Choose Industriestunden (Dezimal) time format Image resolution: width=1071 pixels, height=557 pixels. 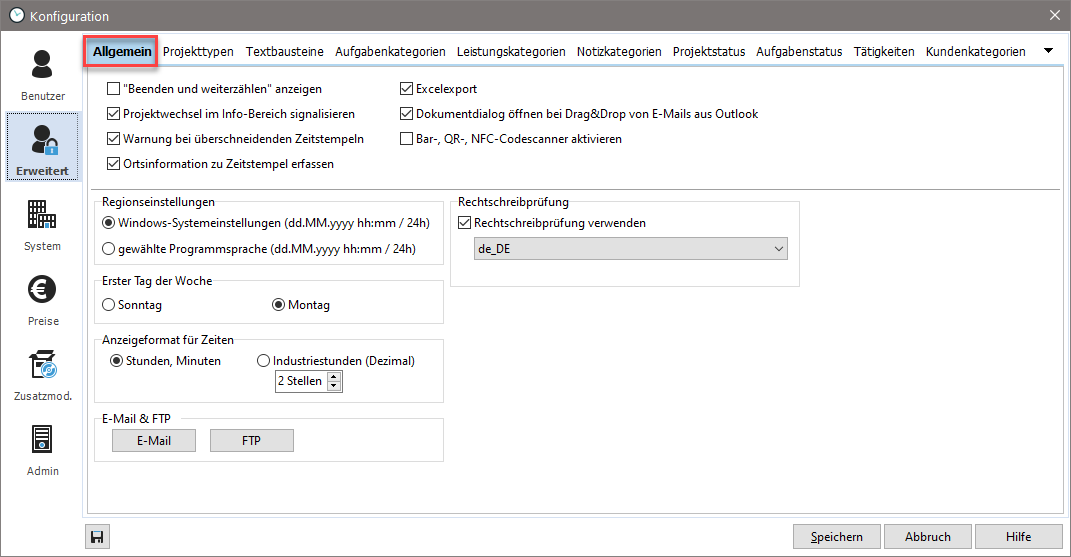pos(264,361)
